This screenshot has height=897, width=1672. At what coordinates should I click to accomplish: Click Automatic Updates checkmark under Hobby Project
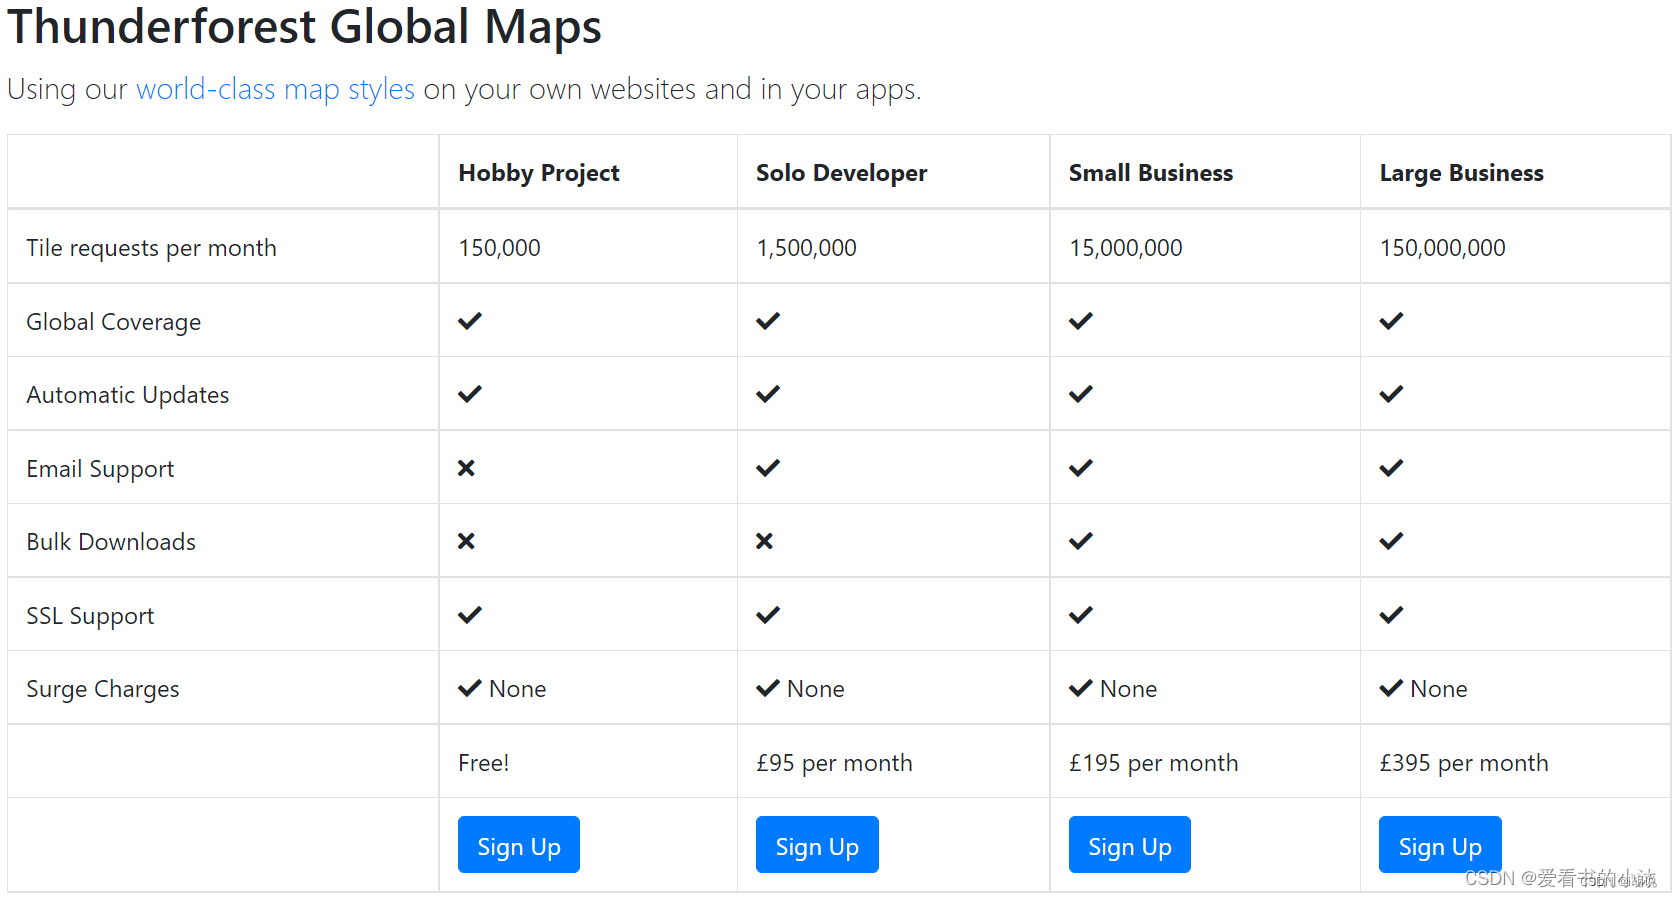coord(470,394)
